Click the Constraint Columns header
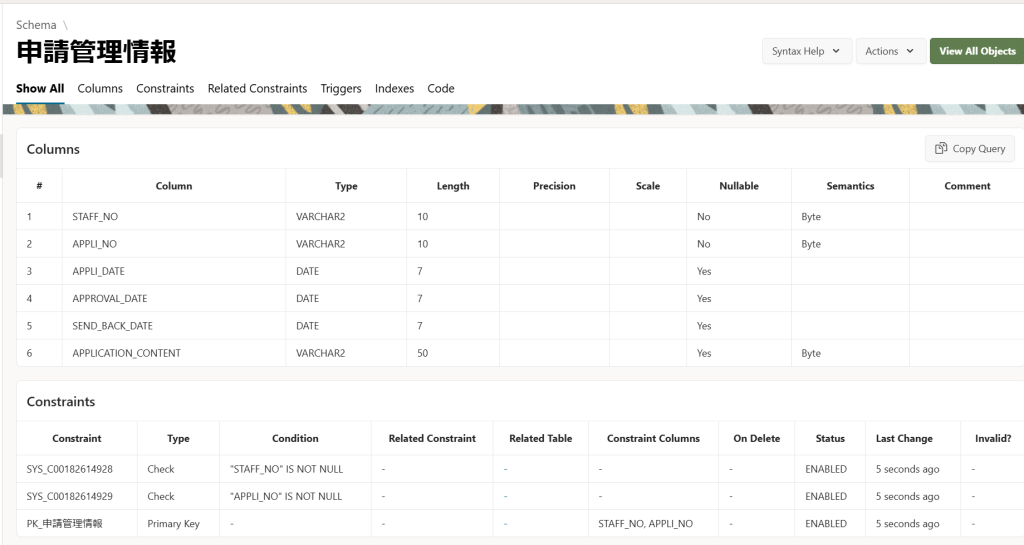Screen dimensions: 1024x545 651,438
